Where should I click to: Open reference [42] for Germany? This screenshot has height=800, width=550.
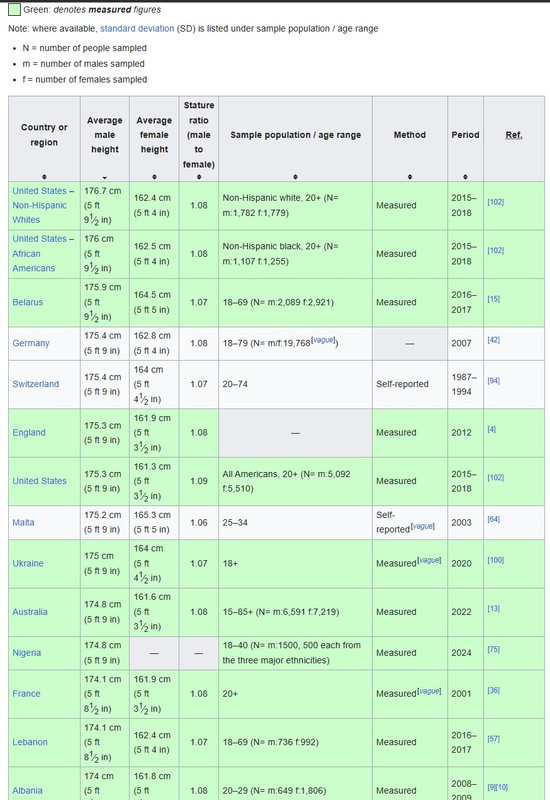coord(493,340)
